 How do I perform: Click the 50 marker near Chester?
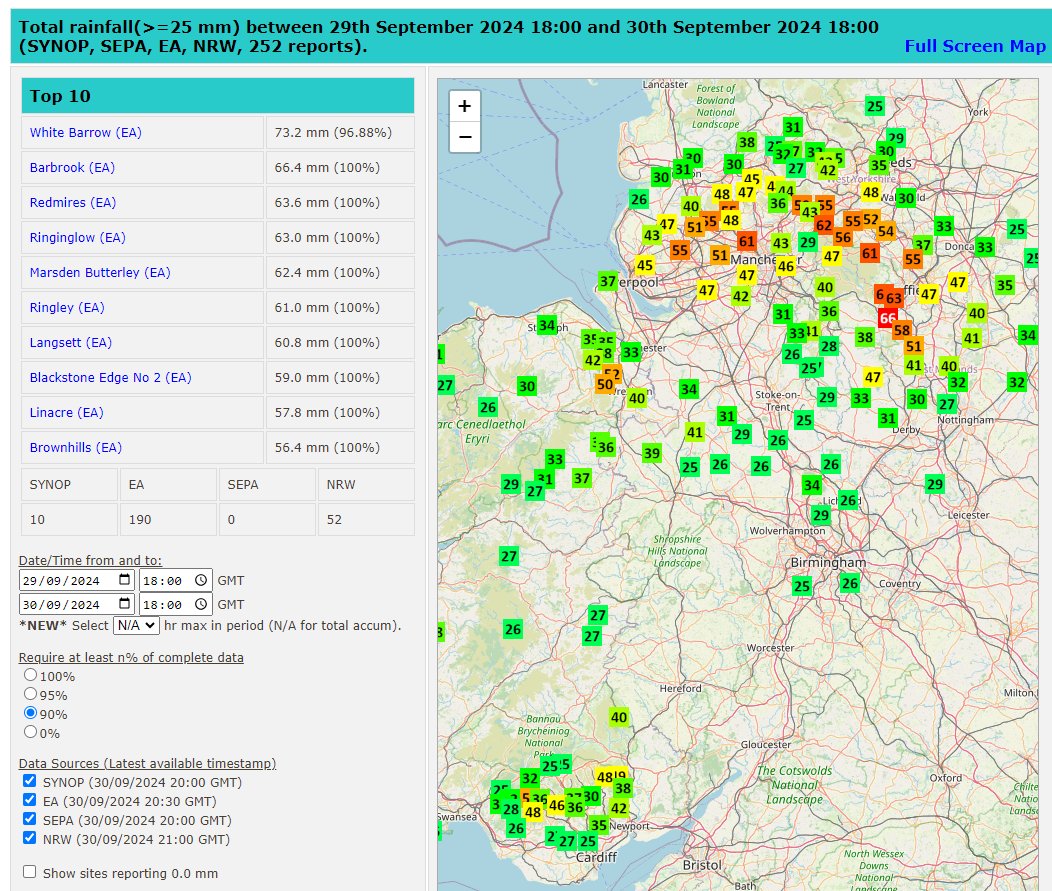point(604,384)
